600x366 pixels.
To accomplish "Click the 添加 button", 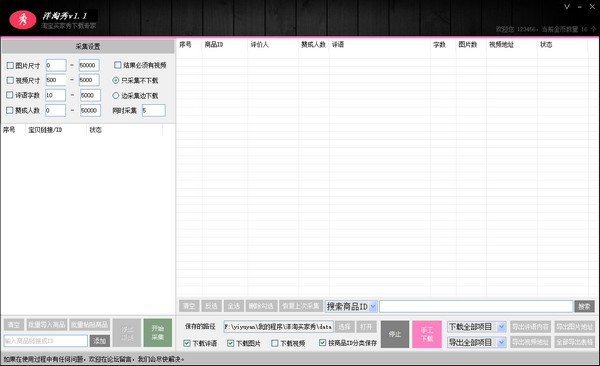I will (100, 341).
